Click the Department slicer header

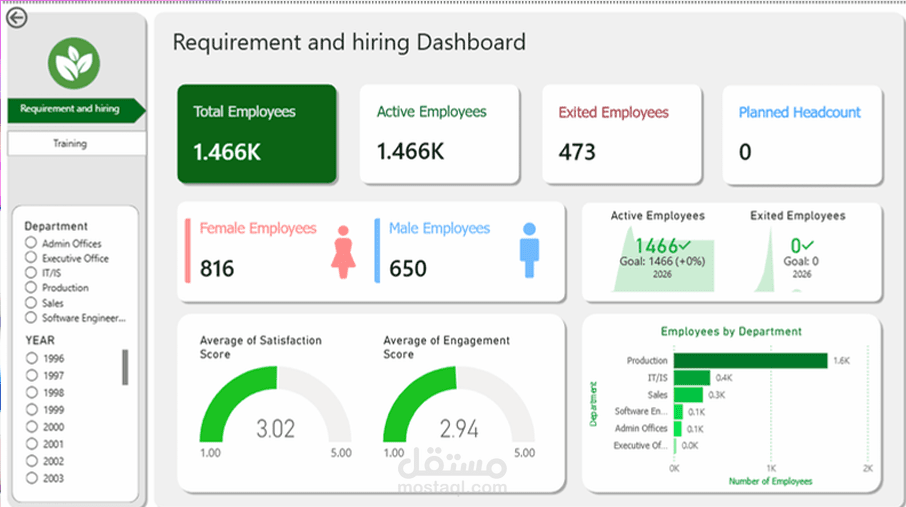pyautogui.click(x=56, y=226)
